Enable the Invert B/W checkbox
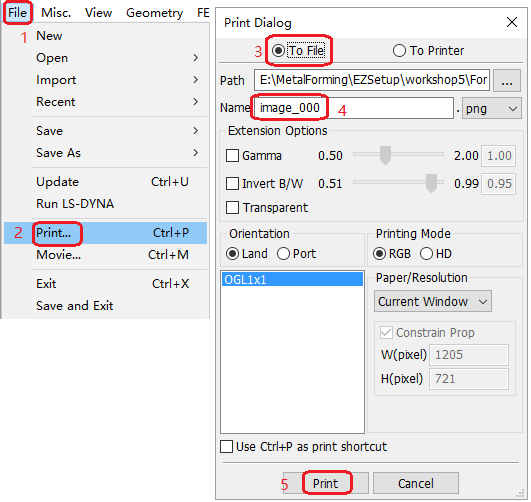This screenshot has width=531, height=502. [x=232, y=184]
